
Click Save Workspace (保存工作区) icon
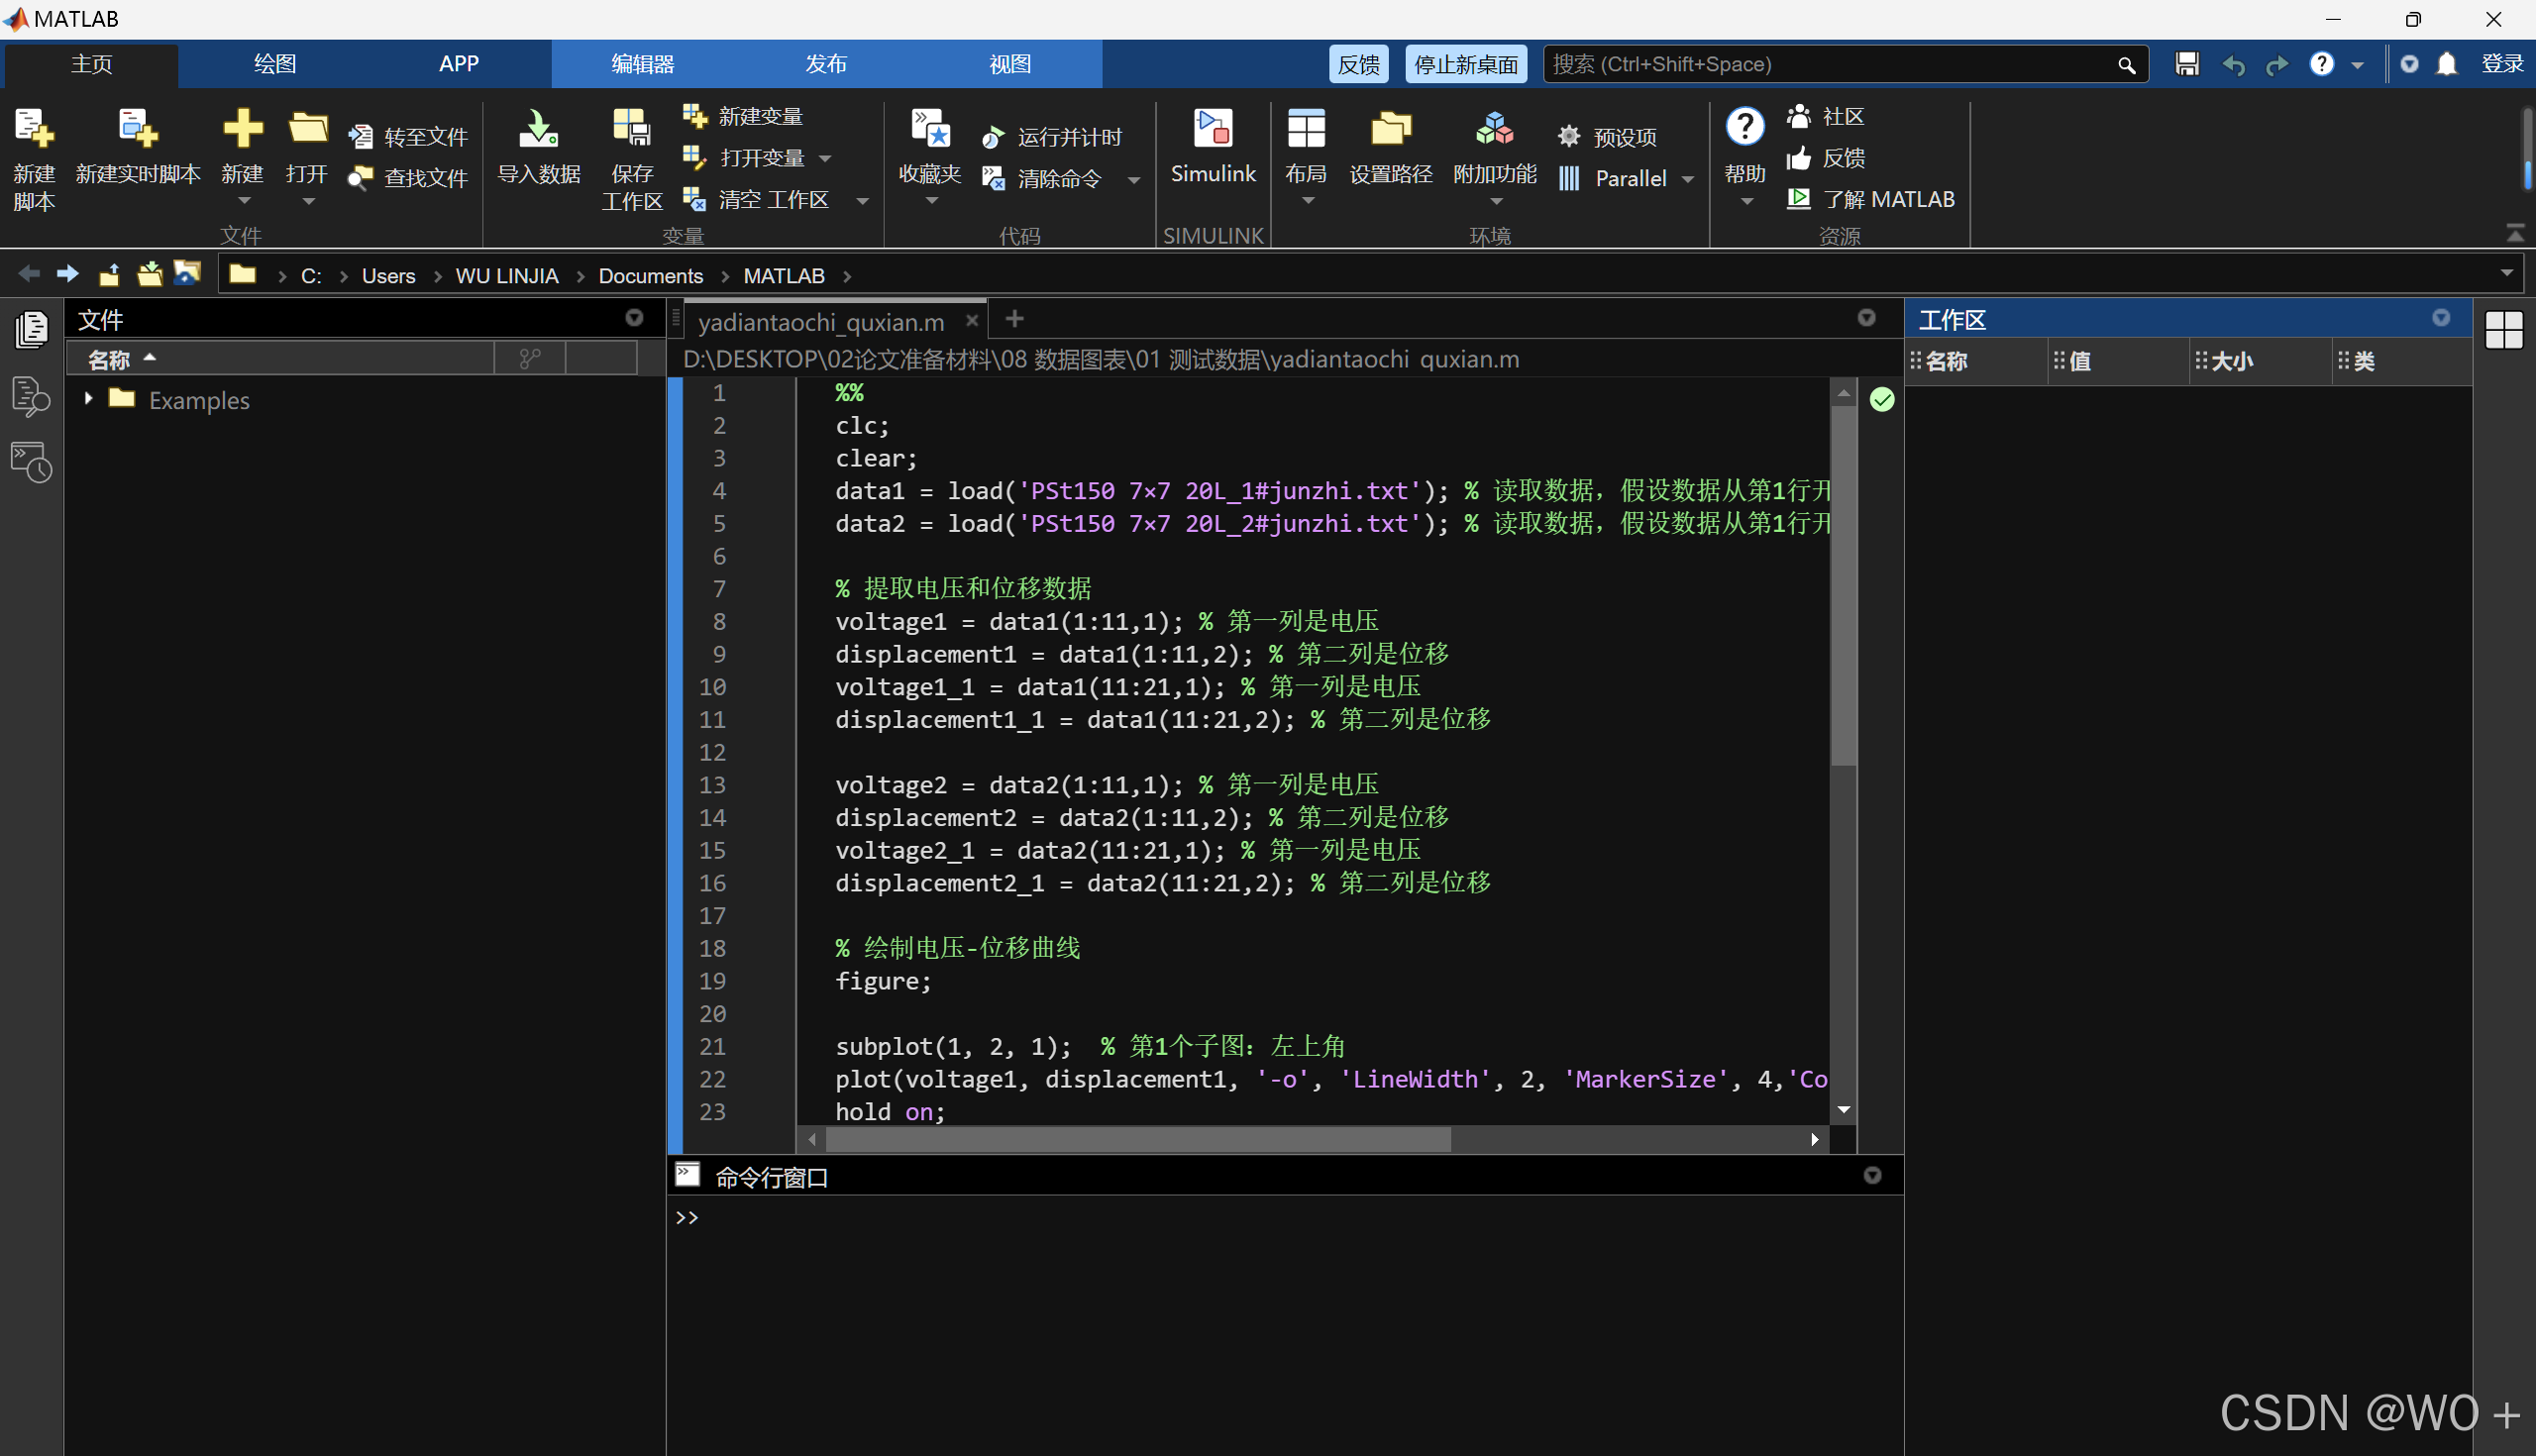pos(631,130)
